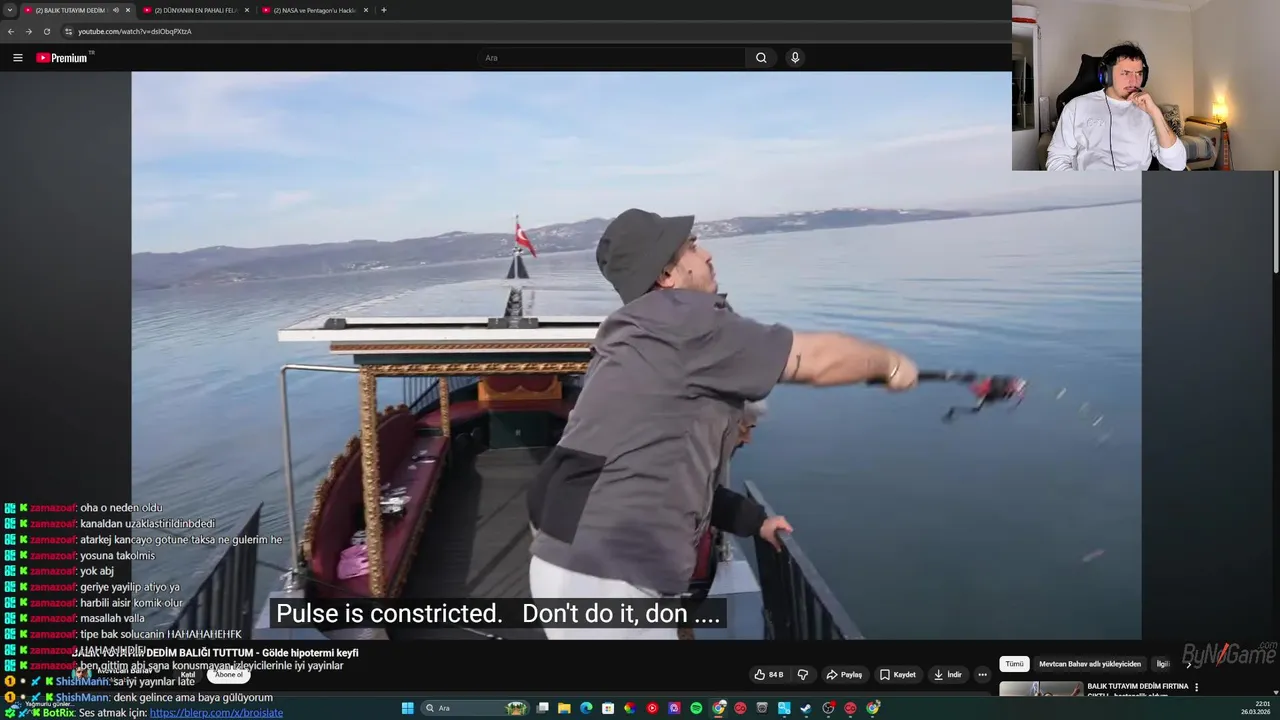Reload the page with refresh icon
1280x720 pixels.
pyautogui.click(x=46, y=31)
